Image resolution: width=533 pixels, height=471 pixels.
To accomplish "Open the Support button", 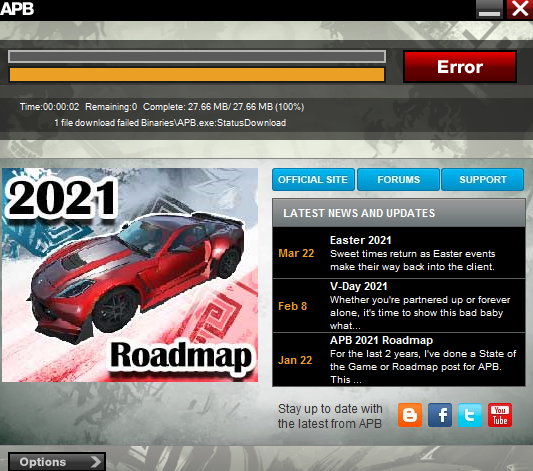I will click(483, 179).
